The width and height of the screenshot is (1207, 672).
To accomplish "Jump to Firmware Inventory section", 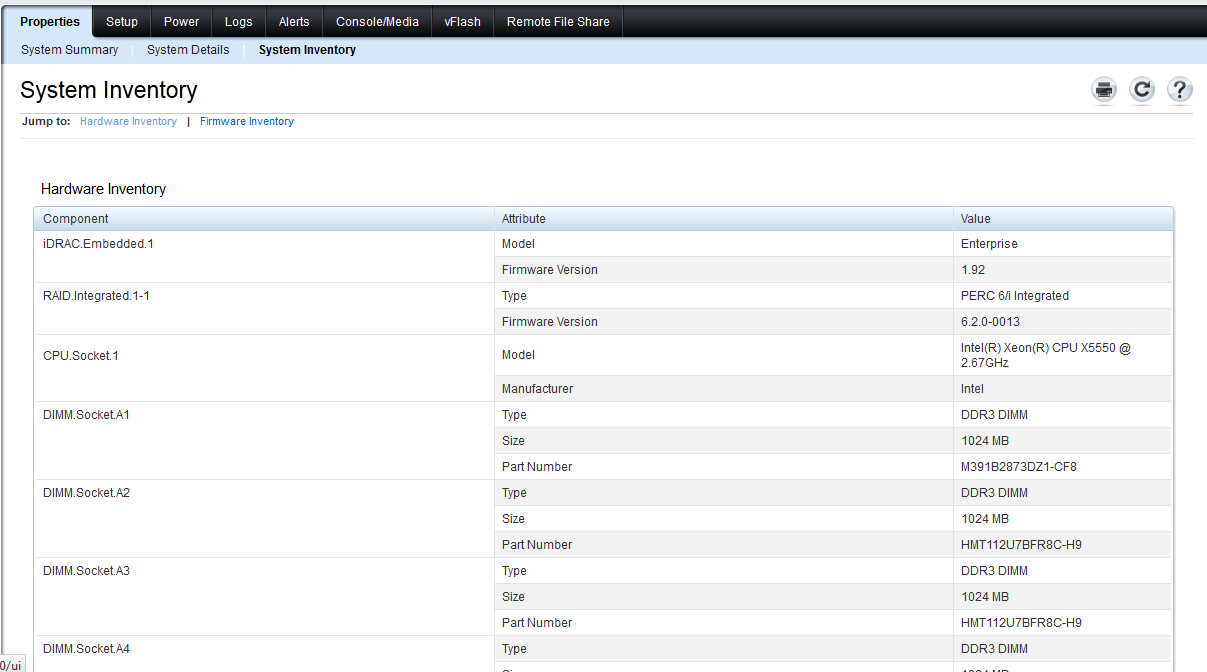I will click(246, 121).
